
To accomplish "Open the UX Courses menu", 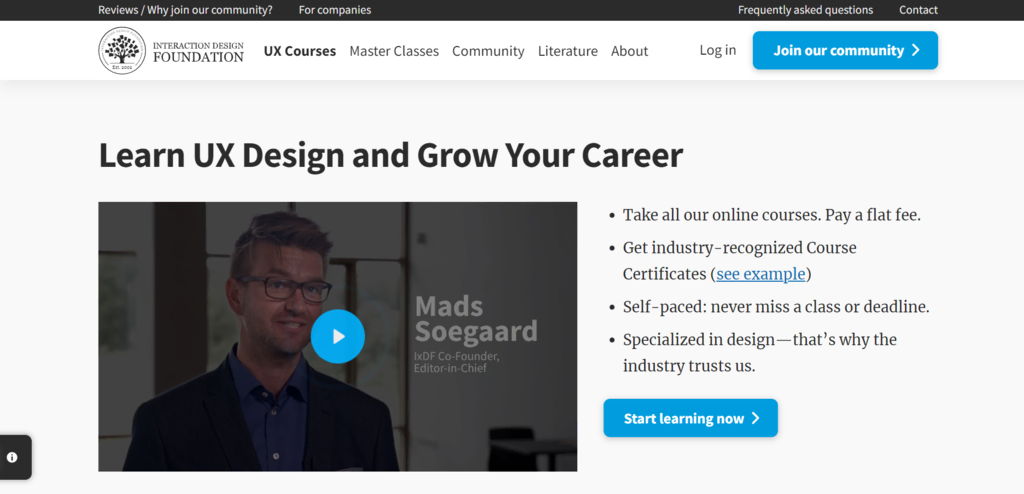I will (300, 51).
